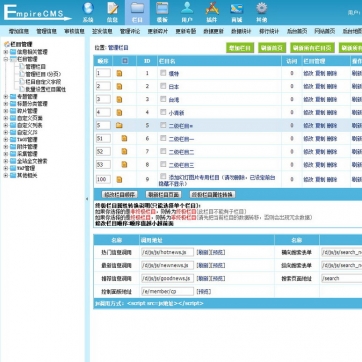Image resolution: width=362 pixels, height=362 pixels.
Task: Tick the checkbox for column ID 9
Action: [163, 176]
